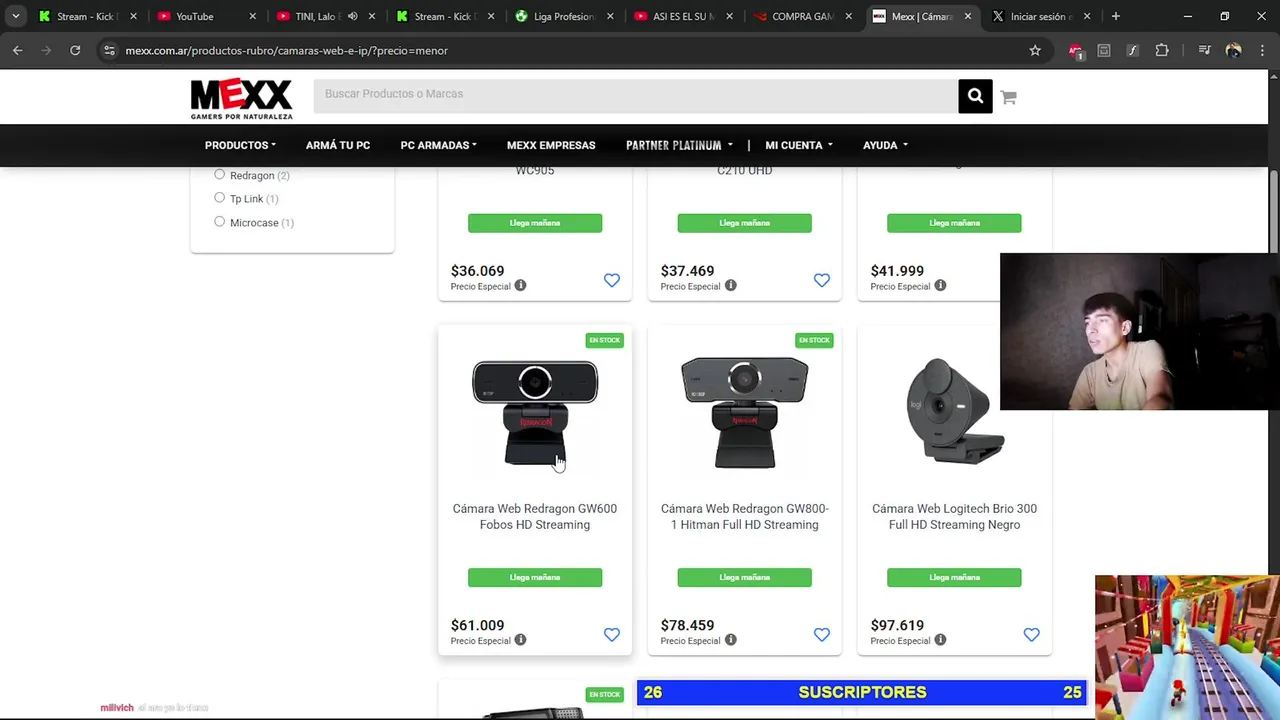Expand the PARTNER PLATINUM dropdown
The width and height of the screenshot is (1280, 720).
click(679, 145)
